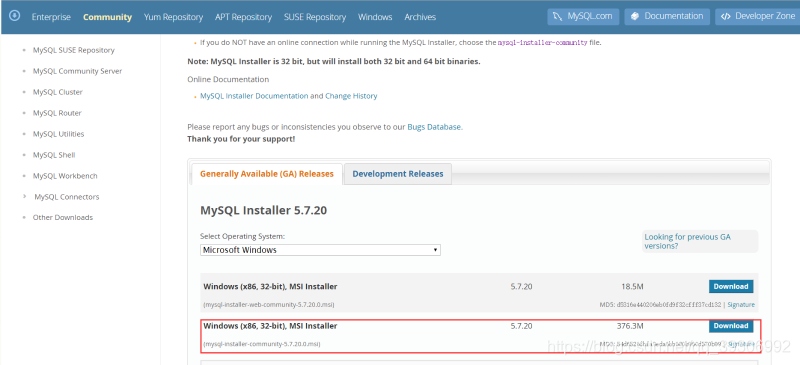Click the download arrow icon in the top-left corner

point(15,16)
